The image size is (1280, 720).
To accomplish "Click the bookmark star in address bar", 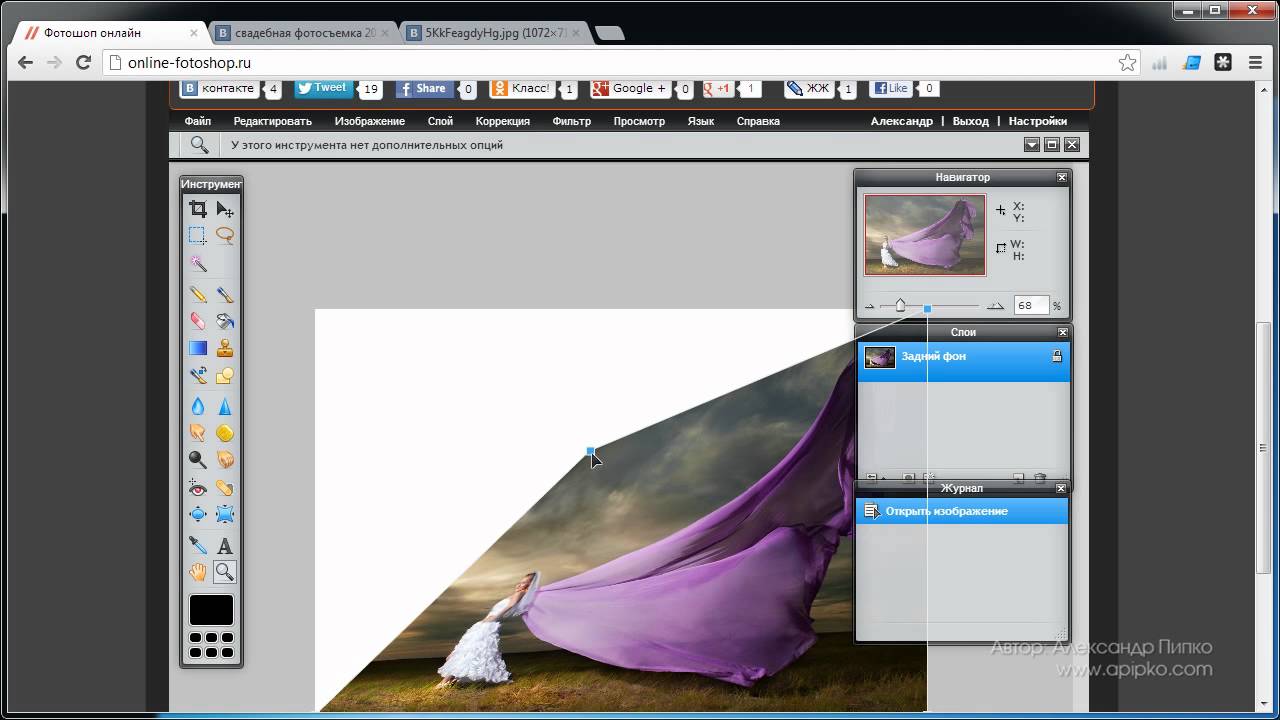I will (x=1127, y=63).
